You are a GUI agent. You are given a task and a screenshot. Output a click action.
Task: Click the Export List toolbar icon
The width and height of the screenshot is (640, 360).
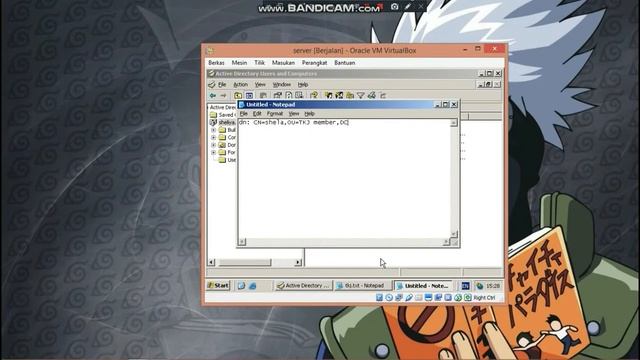pyautogui.click(x=299, y=96)
